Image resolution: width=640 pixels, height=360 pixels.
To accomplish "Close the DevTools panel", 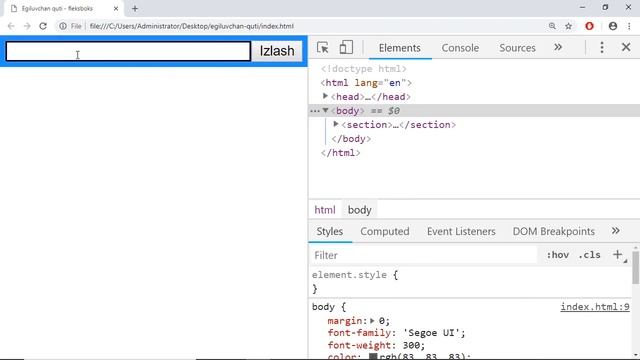I will point(626,47).
